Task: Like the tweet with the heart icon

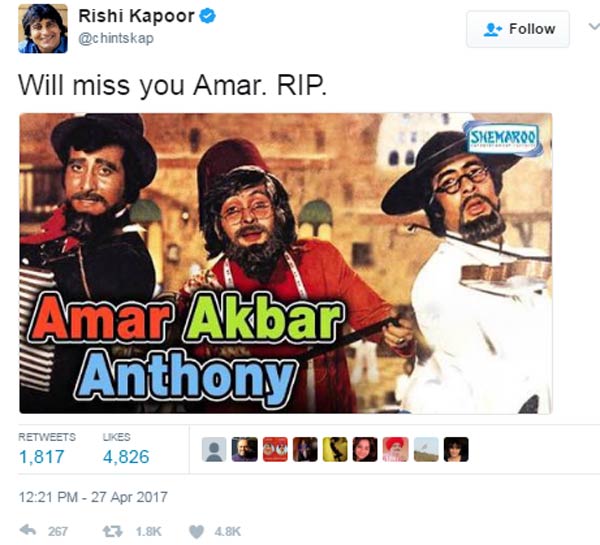Action: (x=197, y=532)
